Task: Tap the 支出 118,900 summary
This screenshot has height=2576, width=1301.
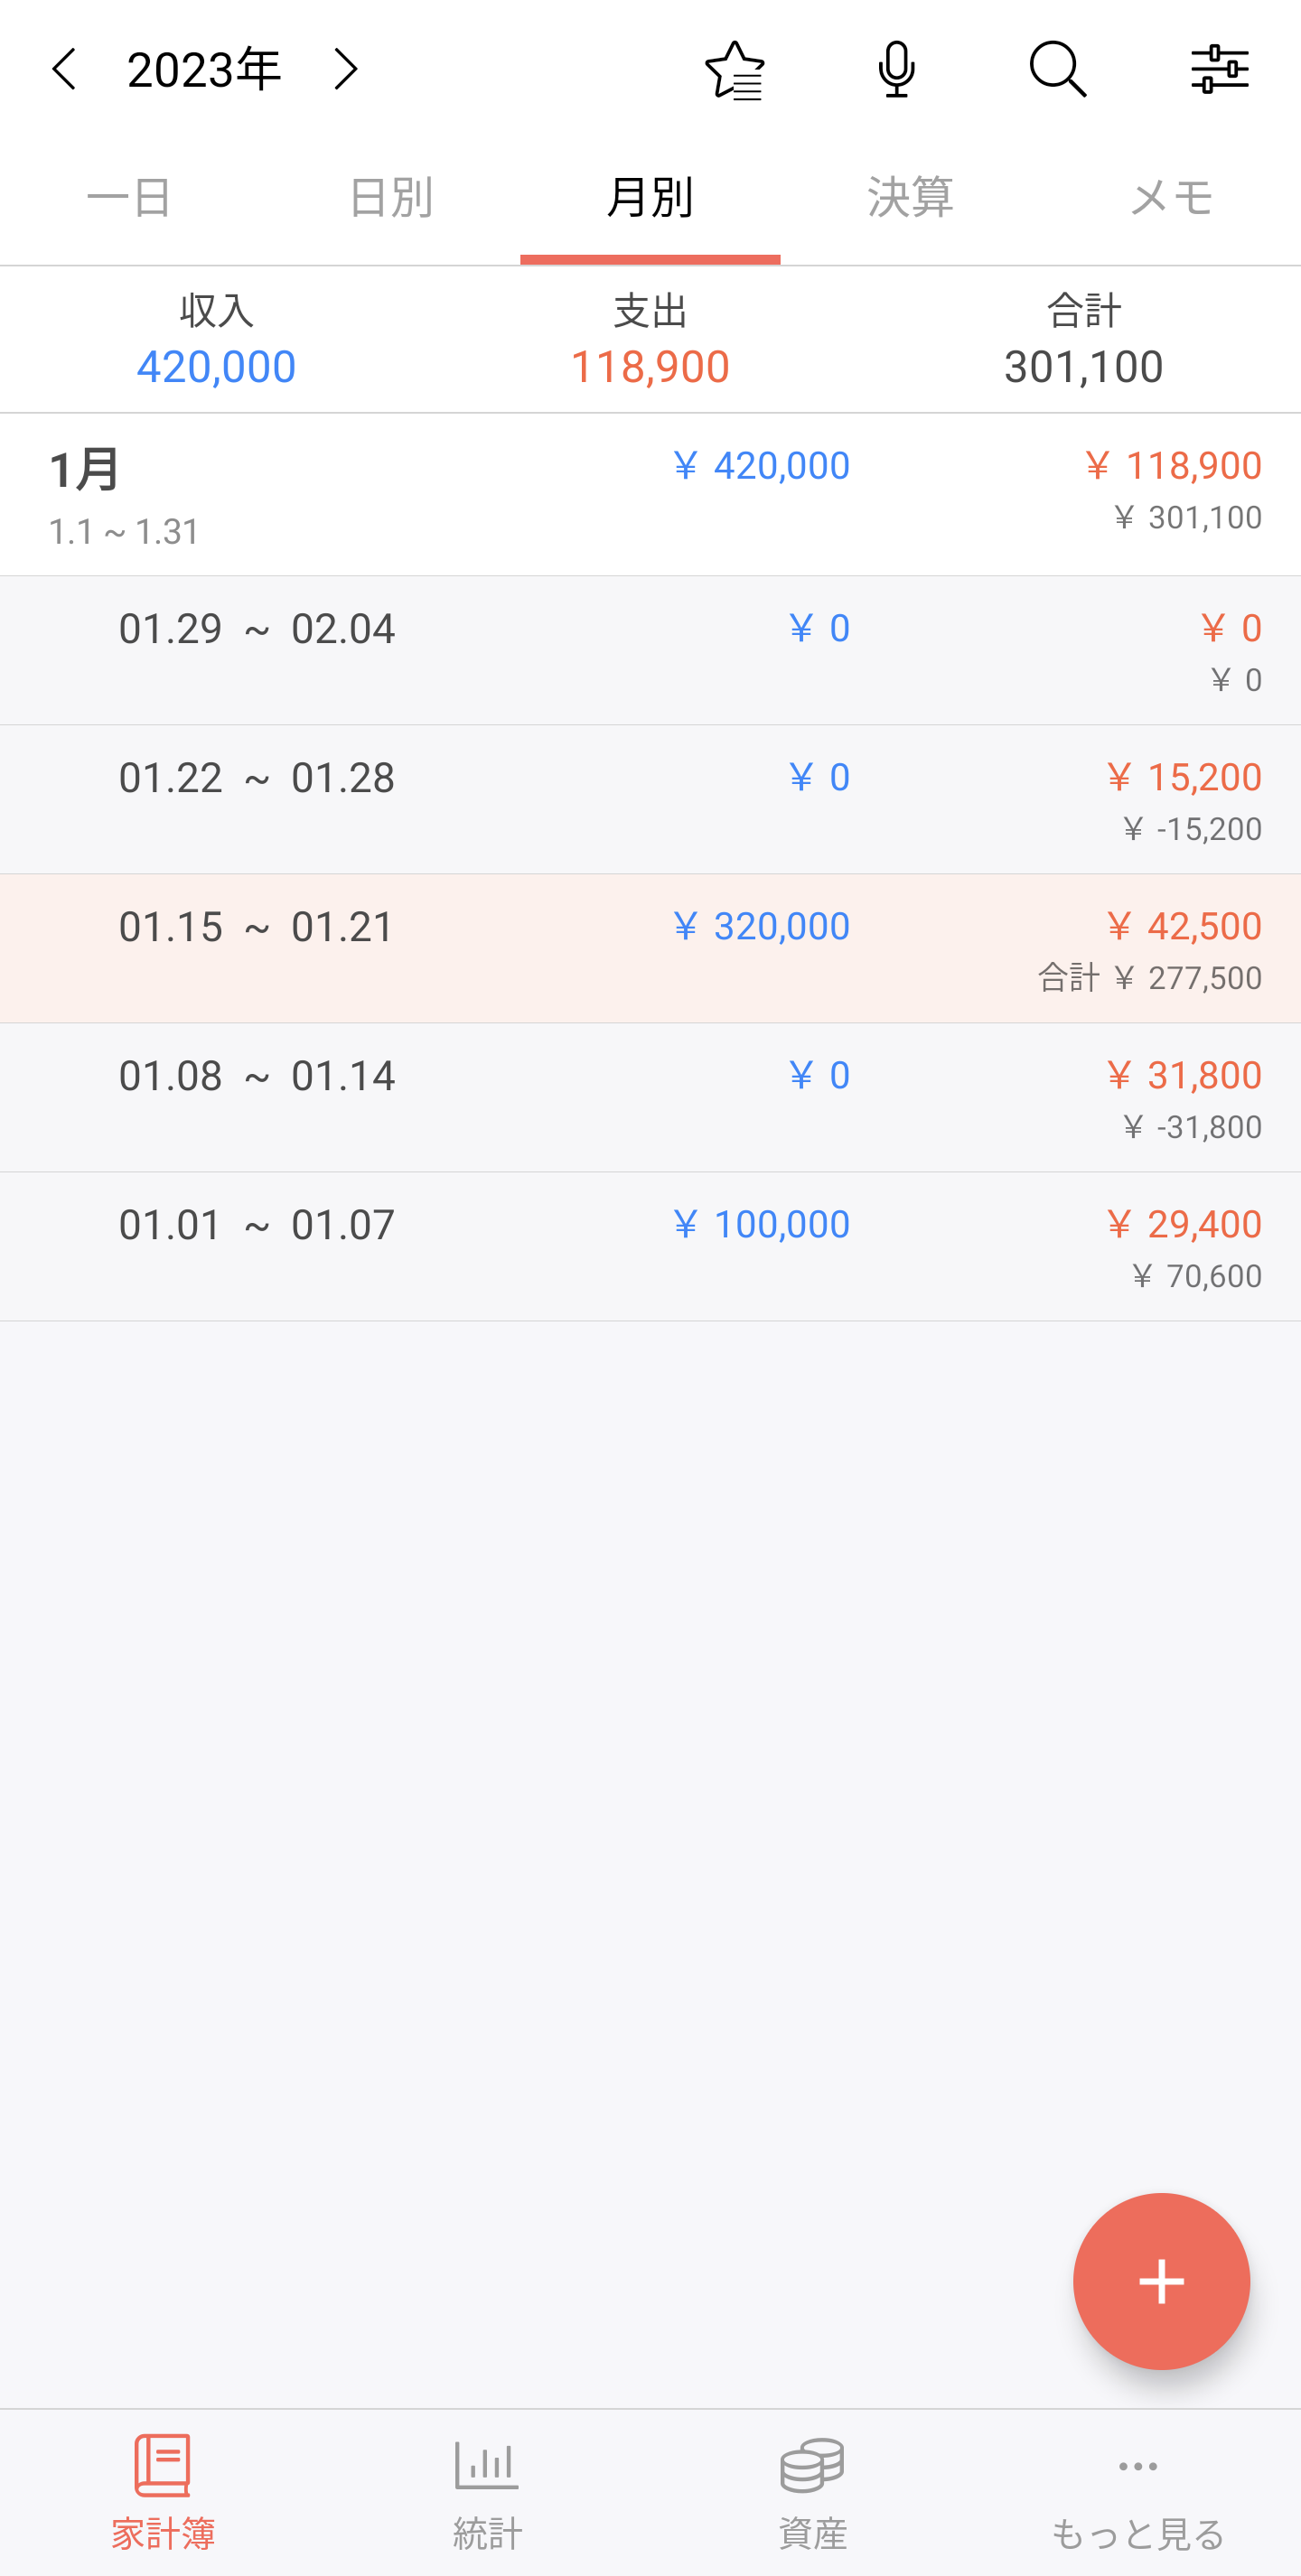Action: pos(650,340)
